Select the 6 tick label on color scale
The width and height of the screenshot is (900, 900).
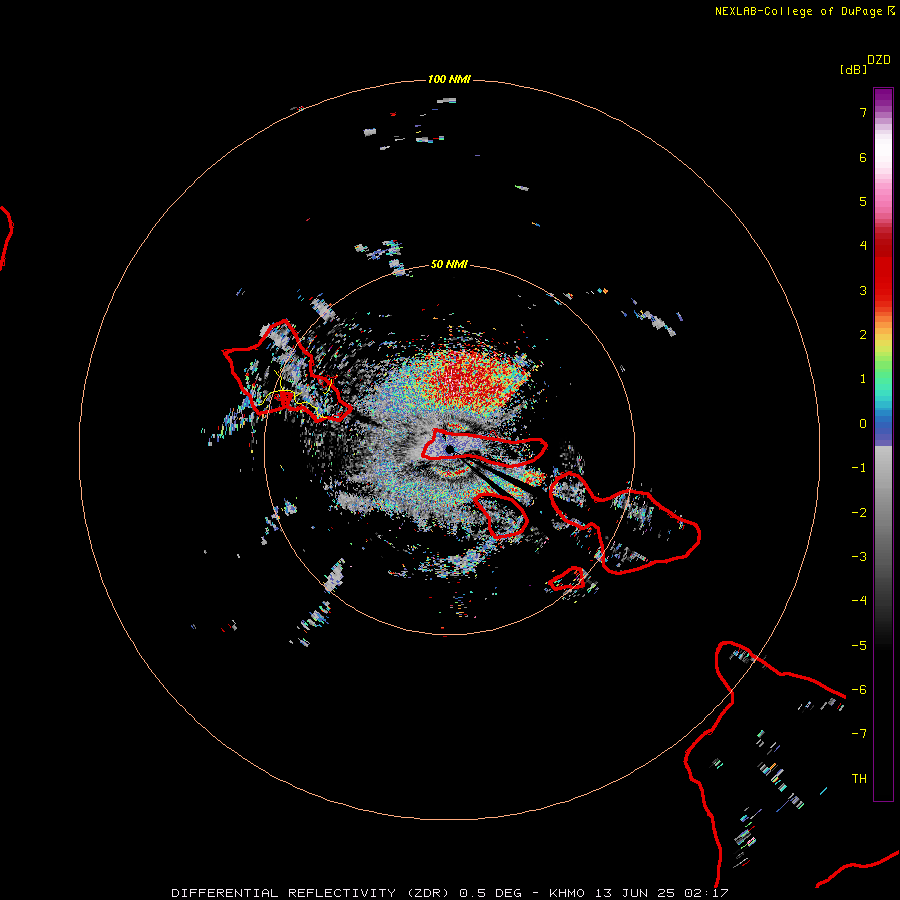point(863,157)
